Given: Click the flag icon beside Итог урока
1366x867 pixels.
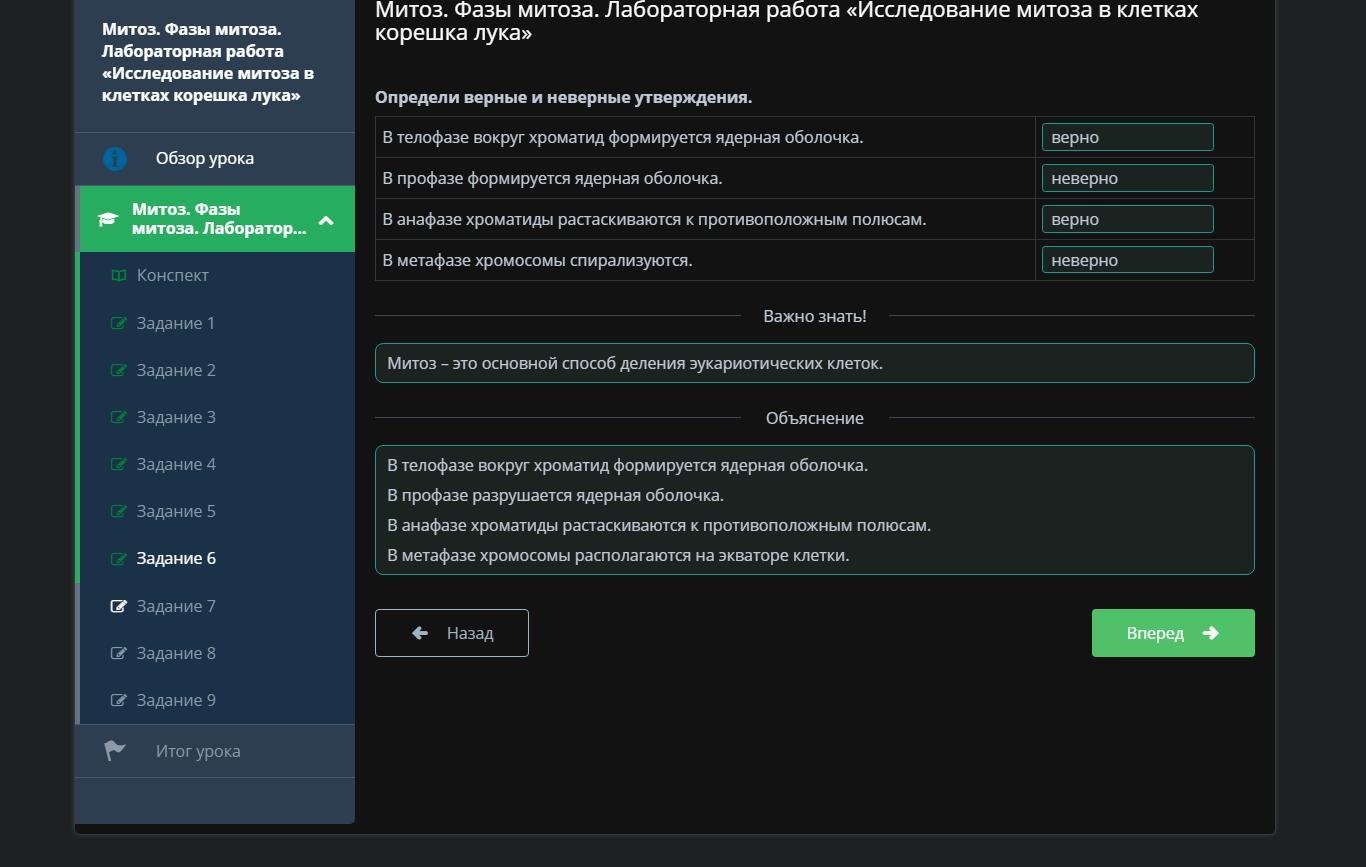Looking at the screenshot, I should coord(115,751).
